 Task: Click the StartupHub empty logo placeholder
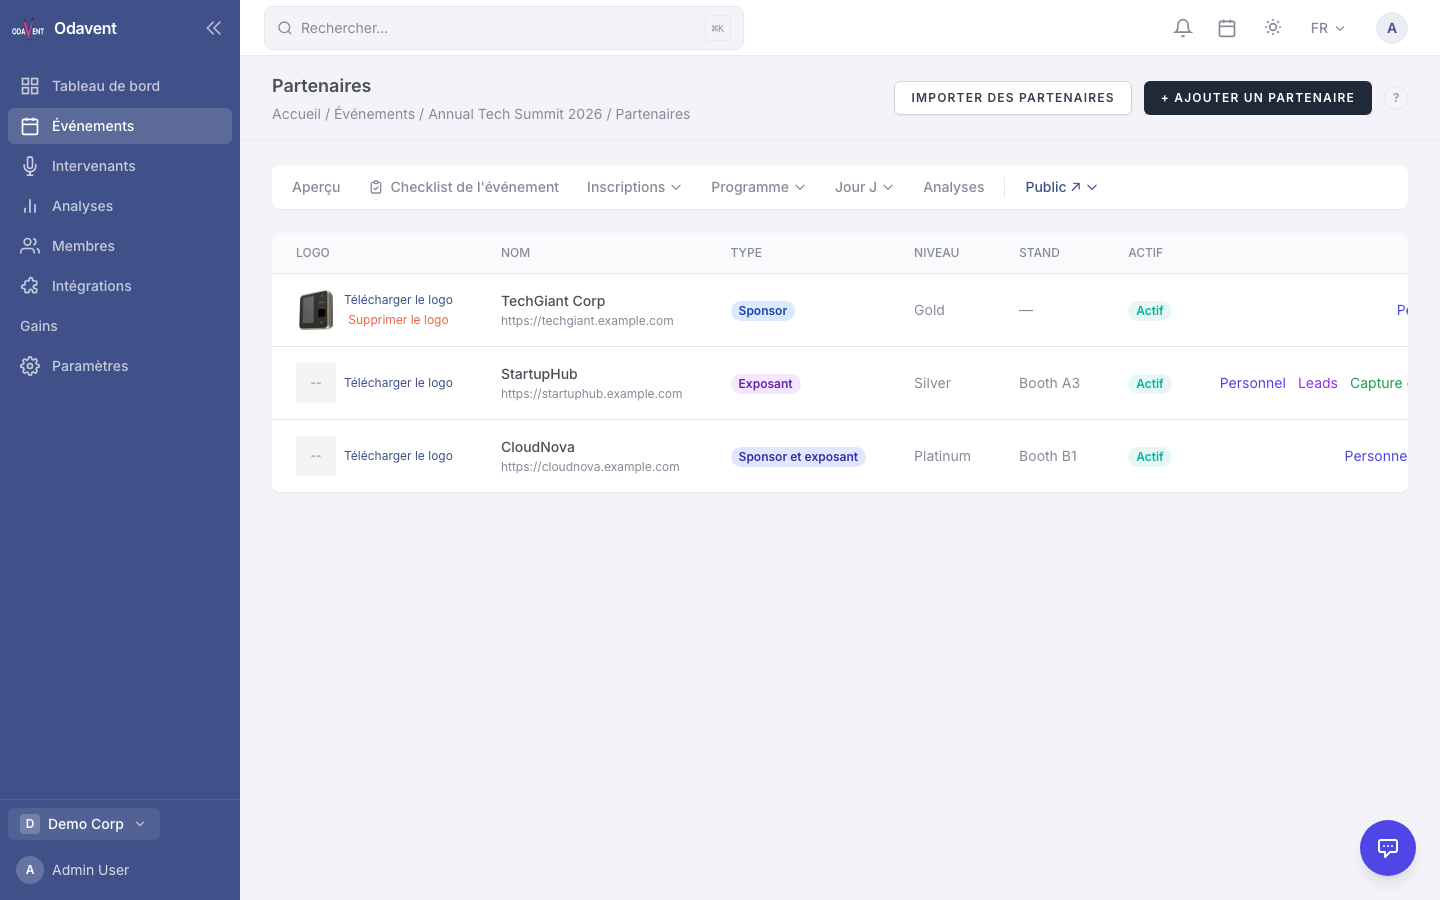coord(316,383)
